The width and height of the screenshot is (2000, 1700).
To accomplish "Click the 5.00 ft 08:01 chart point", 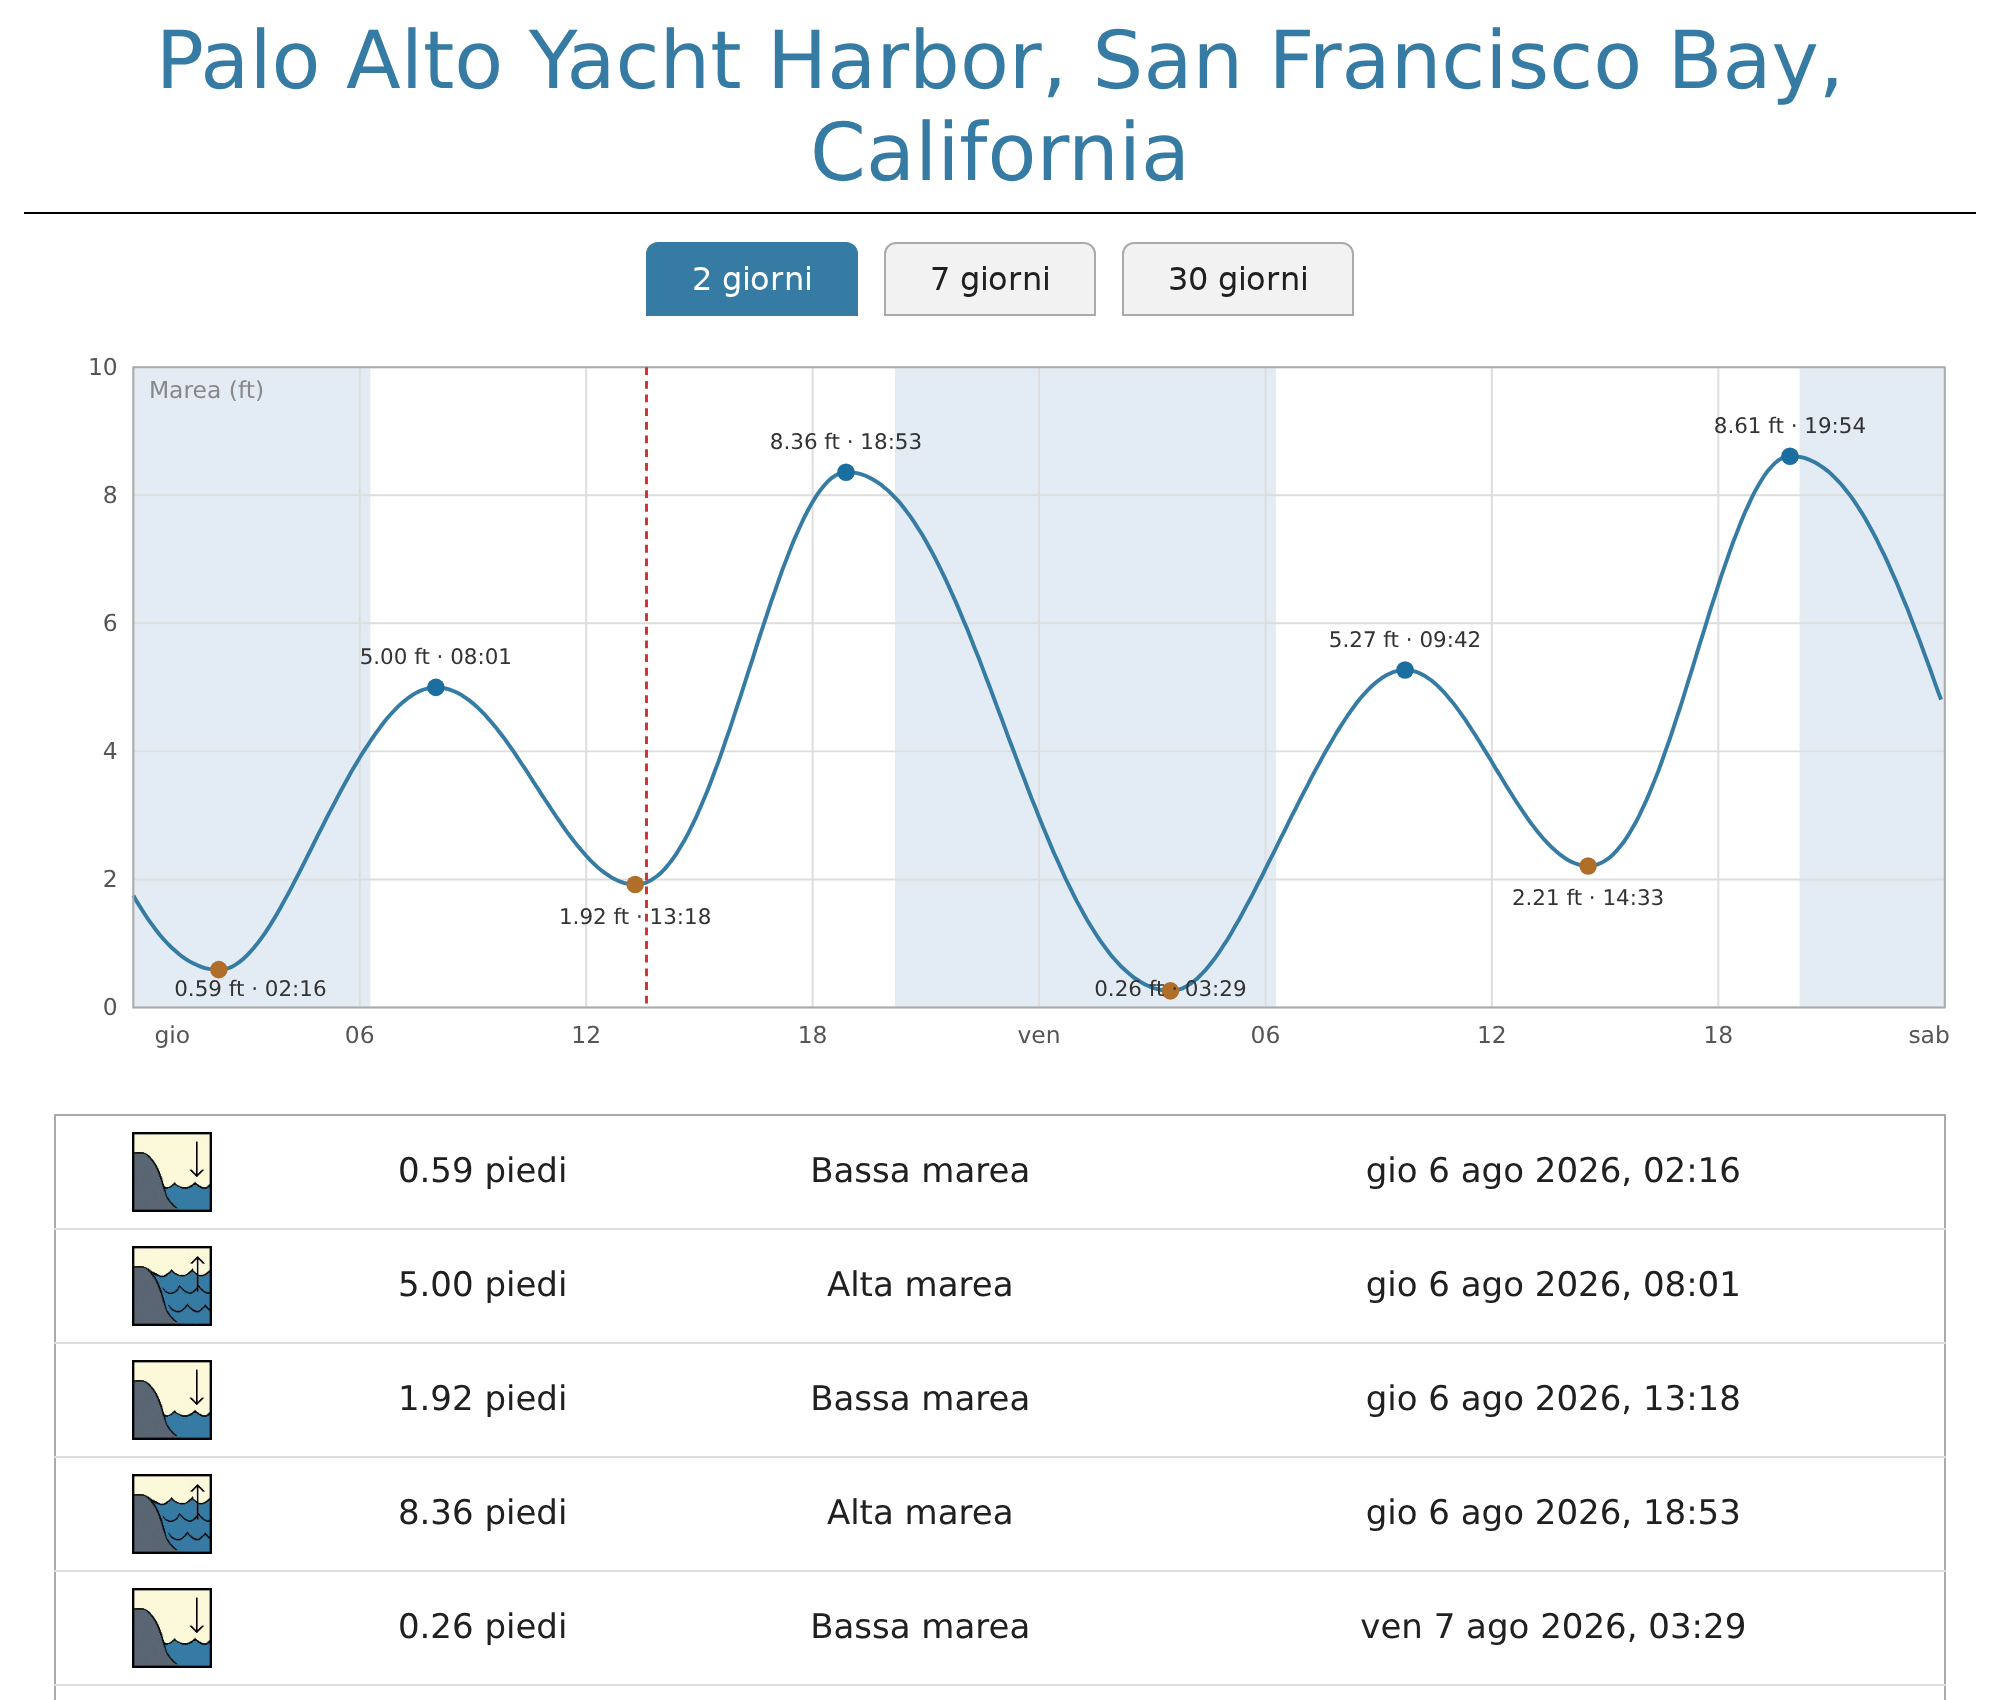I will 436,687.
